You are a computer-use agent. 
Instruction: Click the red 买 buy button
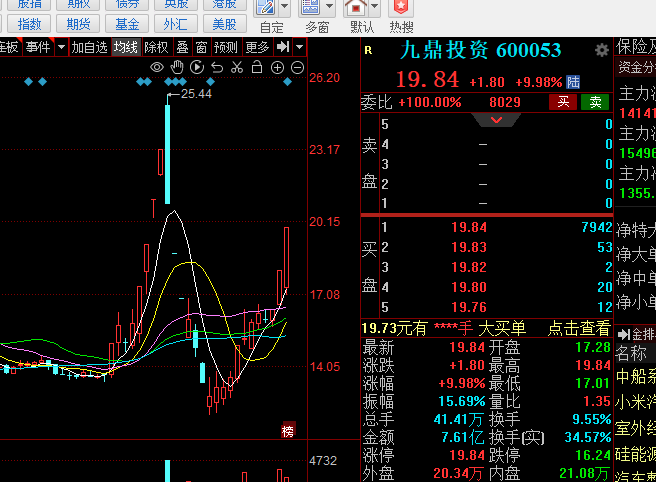tap(563, 102)
